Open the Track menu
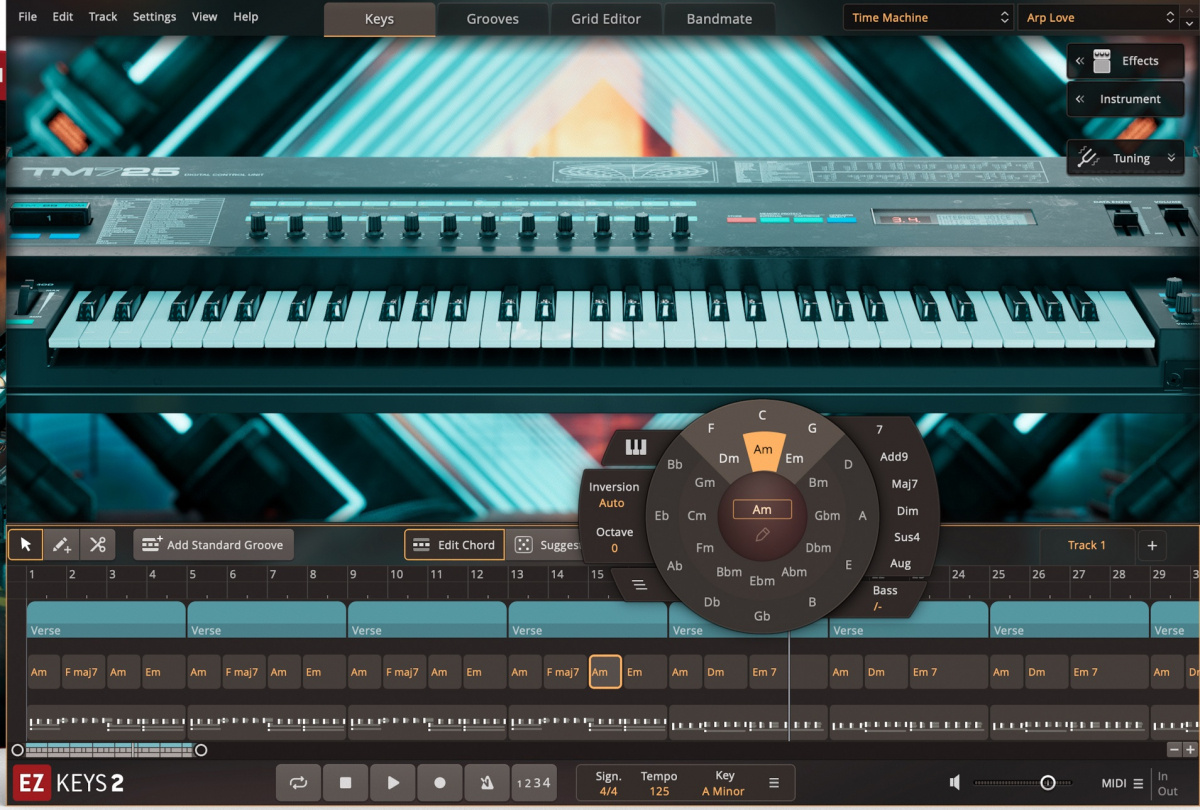The width and height of the screenshot is (1200, 810). point(102,16)
